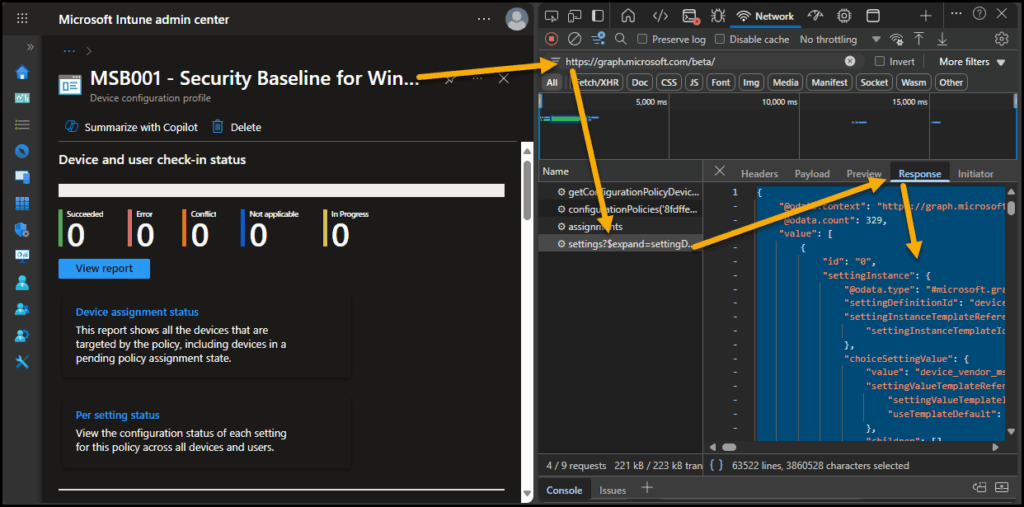The image size is (1024, 507).
Task: Open Home in the Intune sidebar
Action: (22, 72)
